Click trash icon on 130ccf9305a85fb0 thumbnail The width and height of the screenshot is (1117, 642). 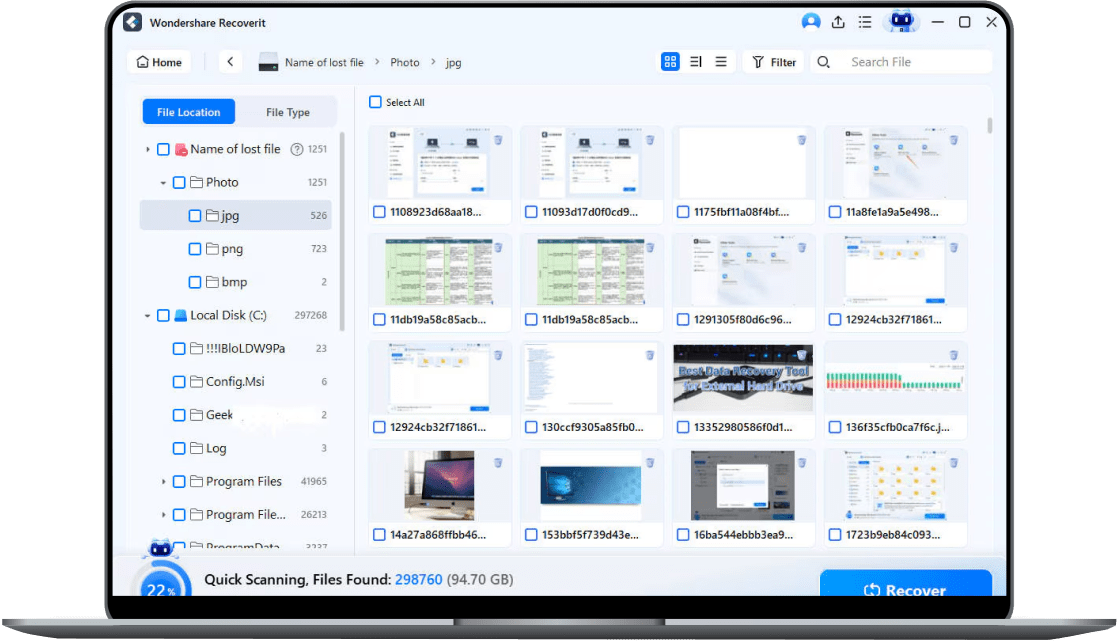(650, 355)
